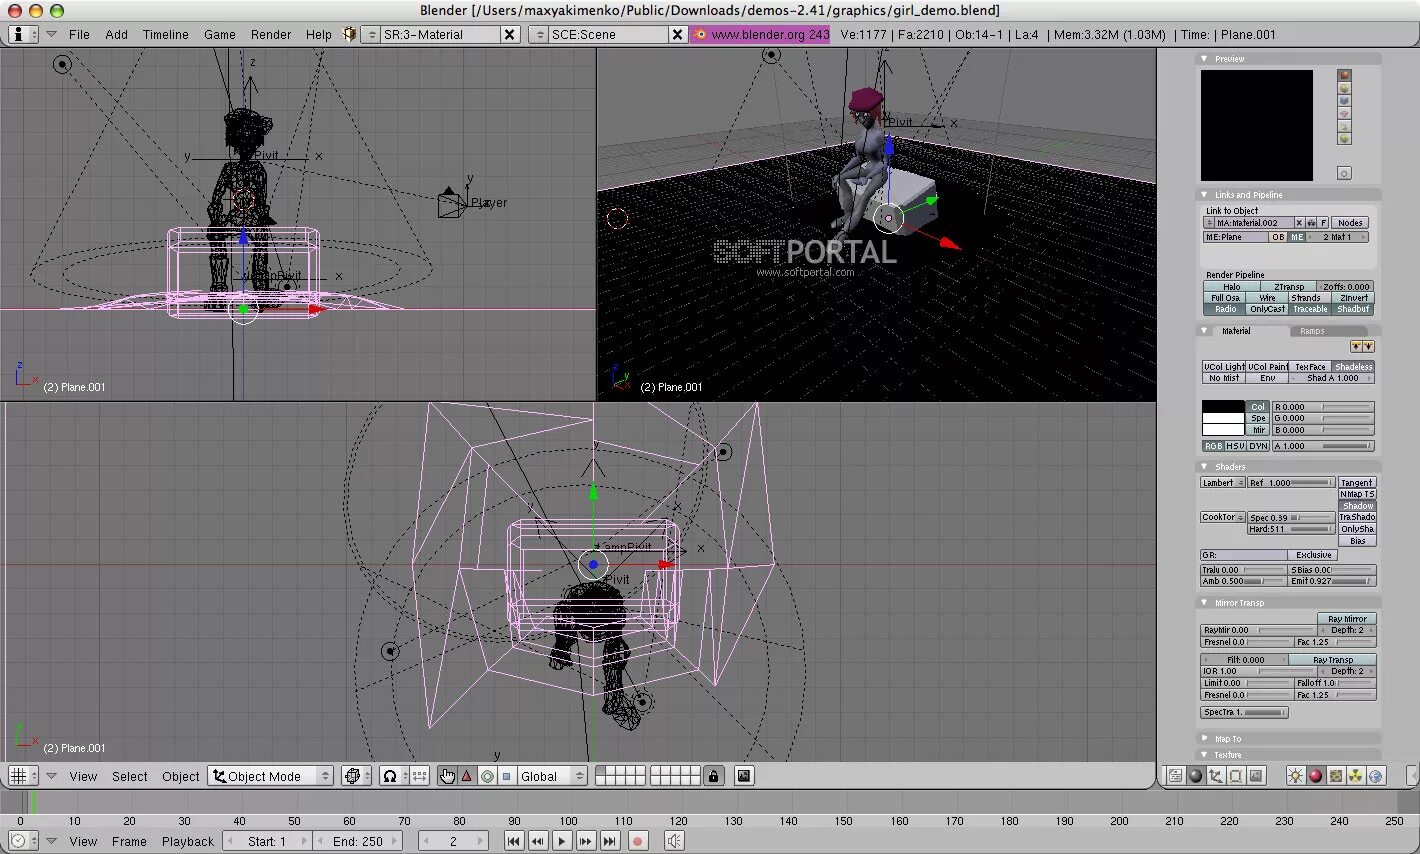The width and height of the screenshot is (1420, 854).
Task: Click the rotate manipulator ring icon
Action: (x=487, y=776)
